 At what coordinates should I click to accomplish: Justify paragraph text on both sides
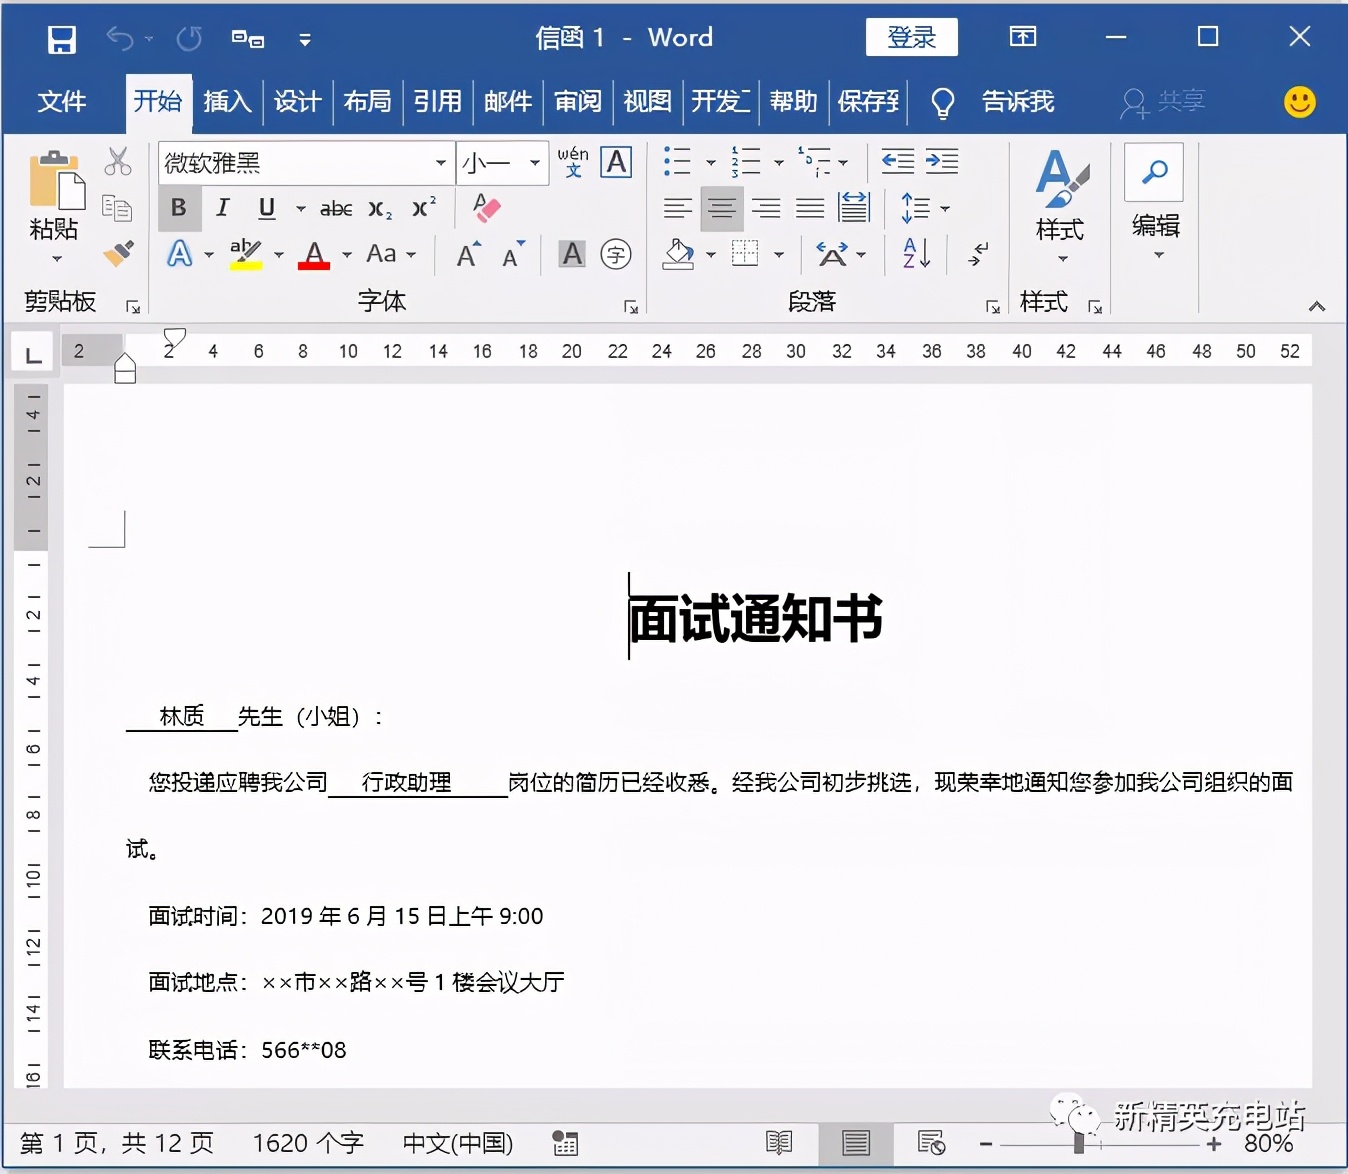810,208
